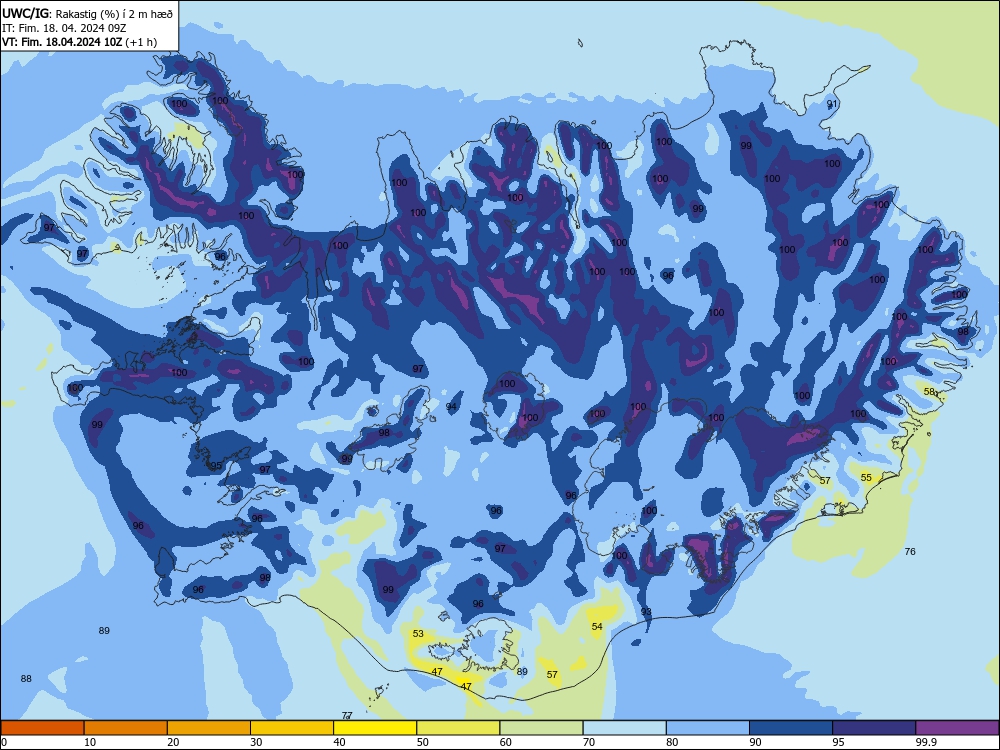Screen dimensions: 1000x750
Task: Click the 0–10 dark orange legend swatch
Action: pyautogui.click(x=42, y=728)
